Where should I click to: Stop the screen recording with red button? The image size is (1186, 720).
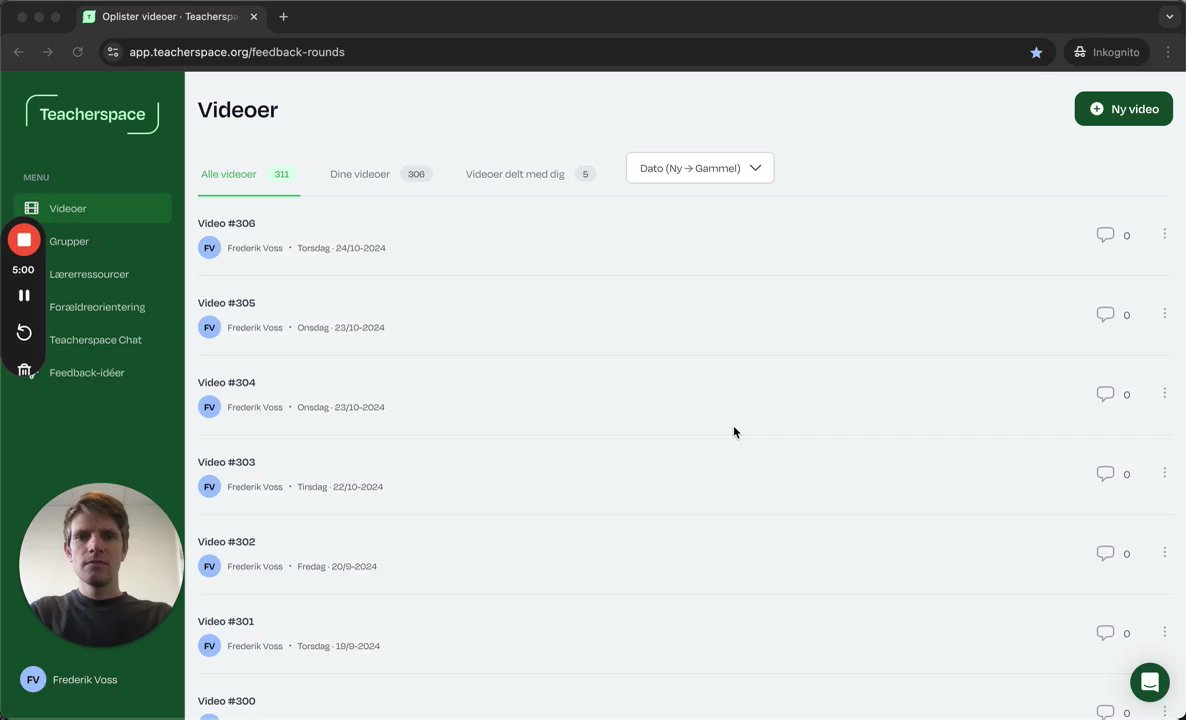(24, 240)
